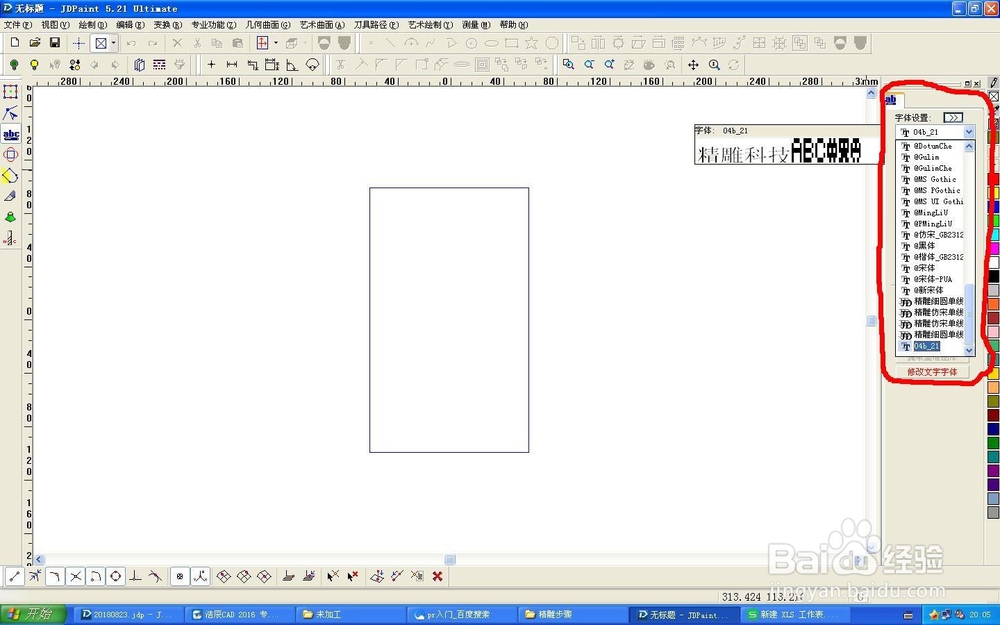
Task: Create a new file with New icon
Action: tap(14, 43)
